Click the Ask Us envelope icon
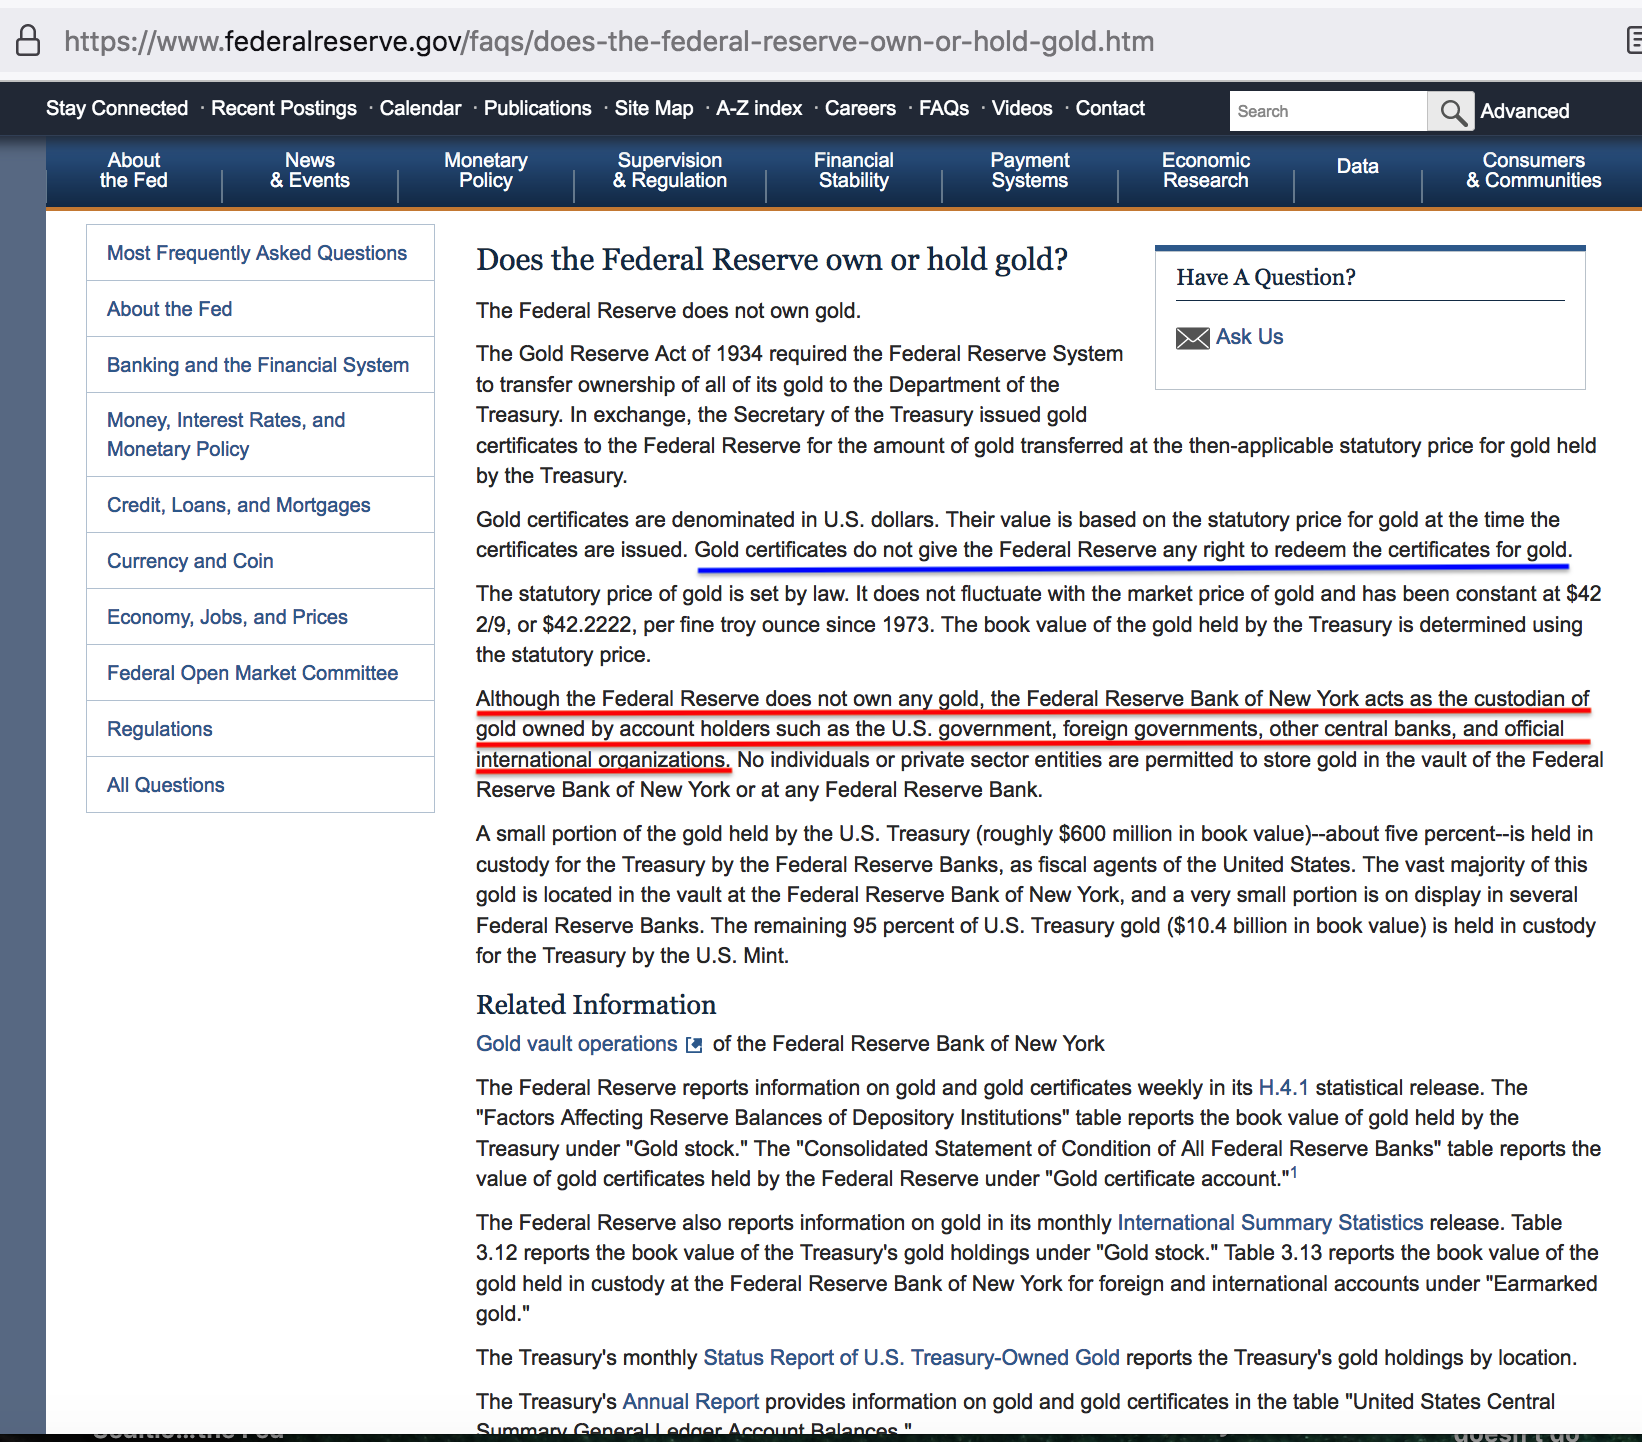This screenshot has height=1442, width=1642. pyautogui.click(x=1193, y=338)
